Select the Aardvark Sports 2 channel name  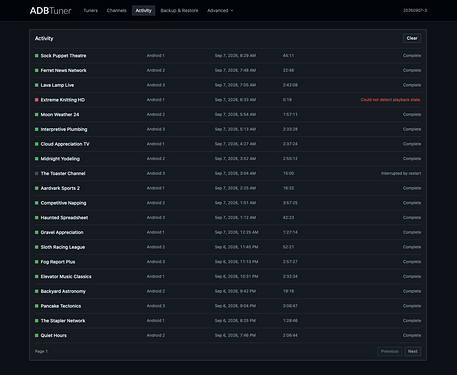click(60, 188)
